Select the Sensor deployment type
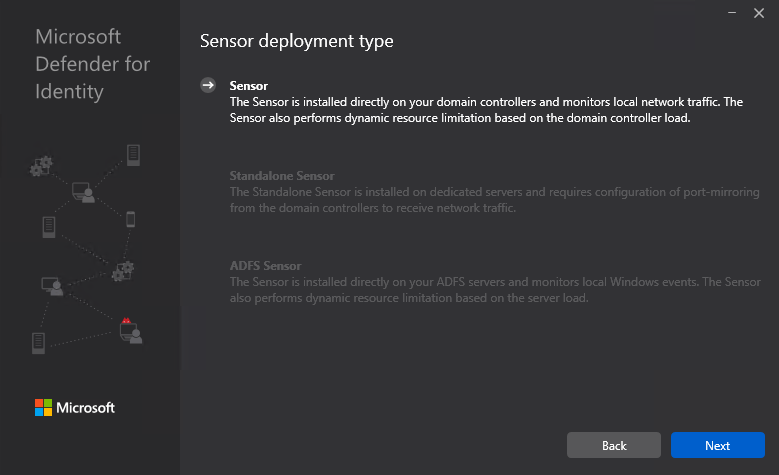Viewport: 779px width, 475px height. pos(249,86)
